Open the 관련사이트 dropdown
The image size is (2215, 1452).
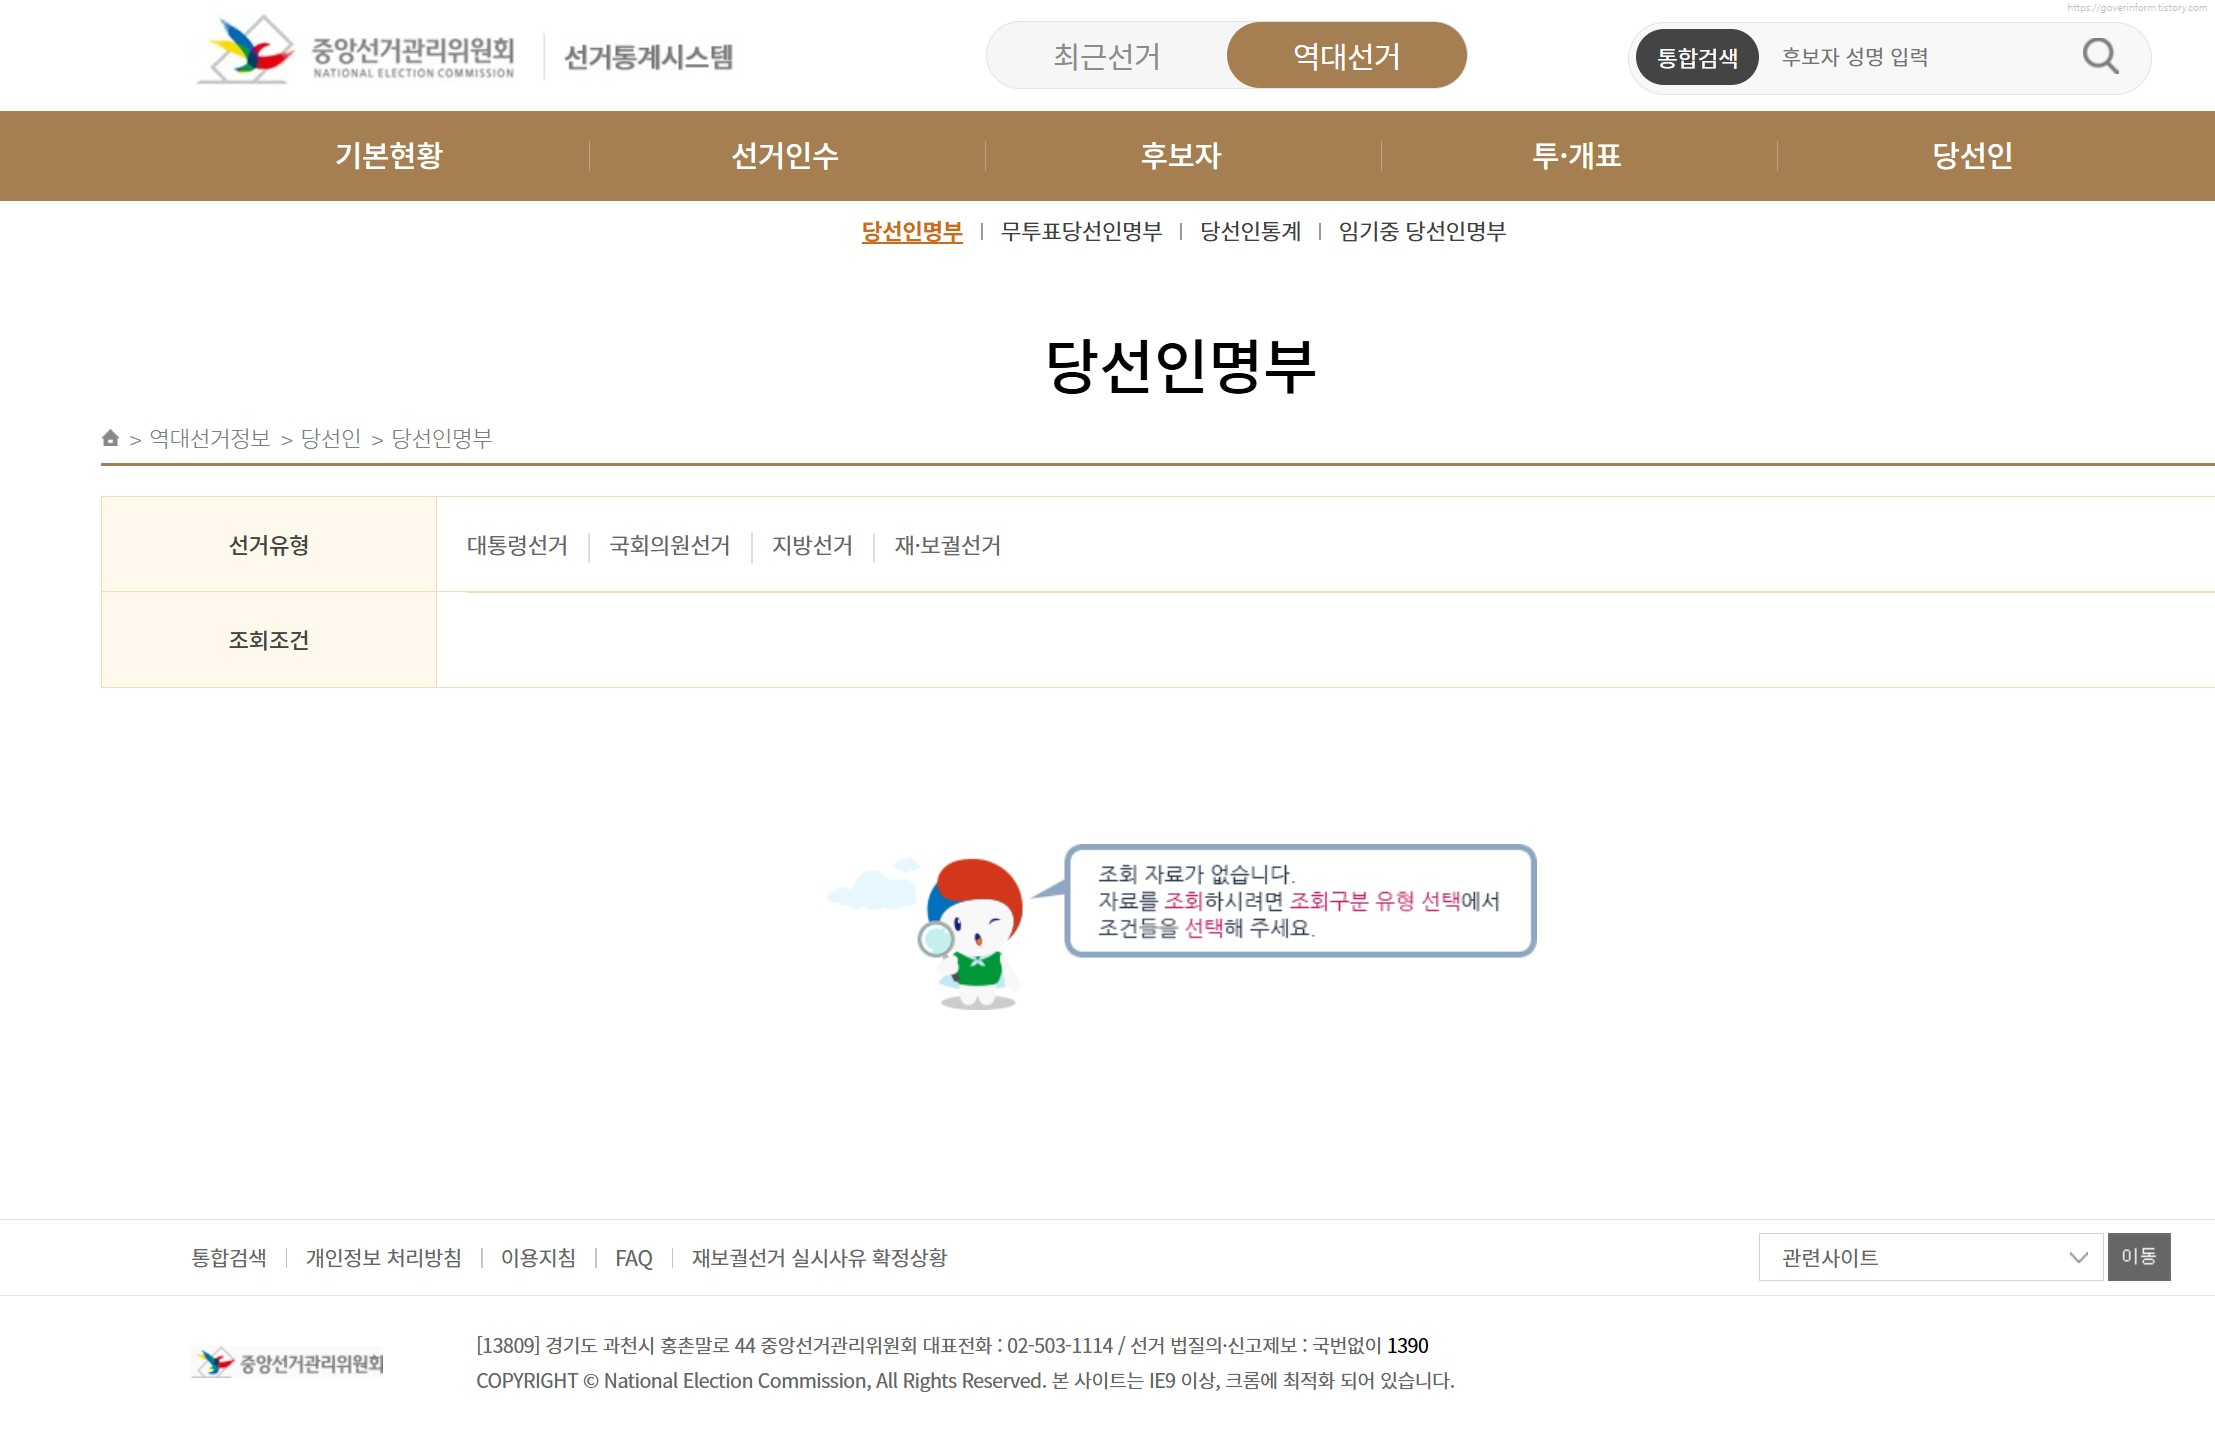1930,1257
